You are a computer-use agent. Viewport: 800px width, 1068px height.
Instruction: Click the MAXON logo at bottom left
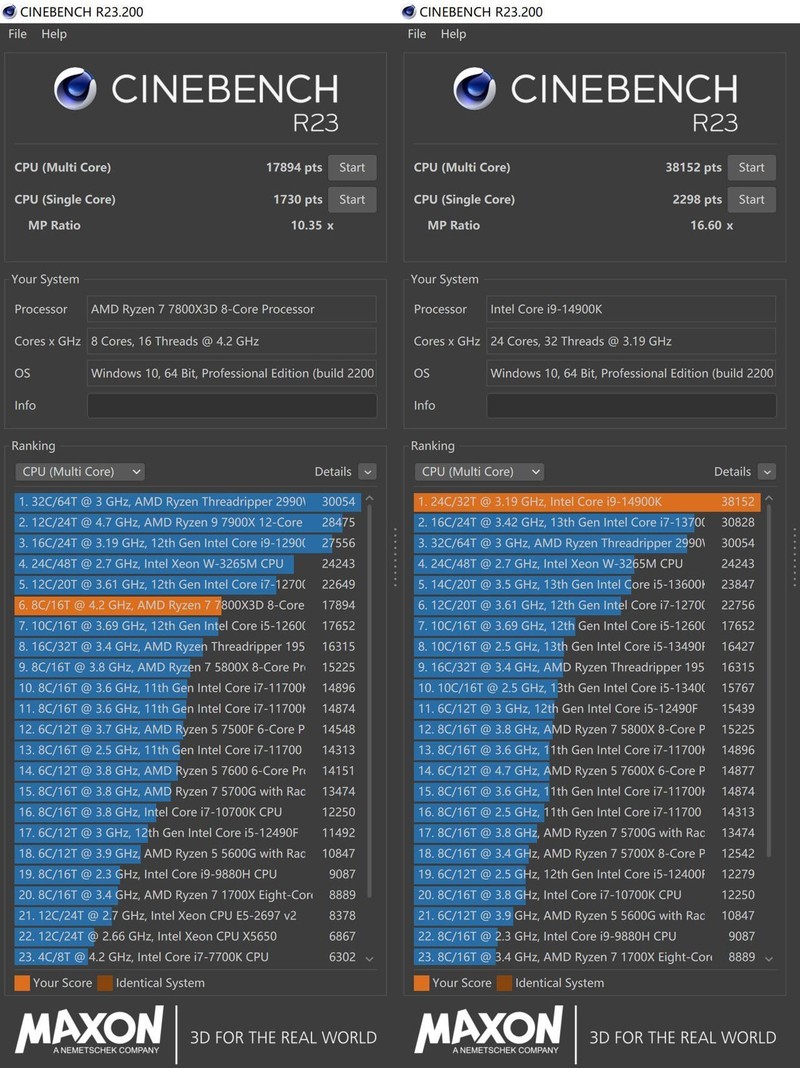(x=95, y=1032)
